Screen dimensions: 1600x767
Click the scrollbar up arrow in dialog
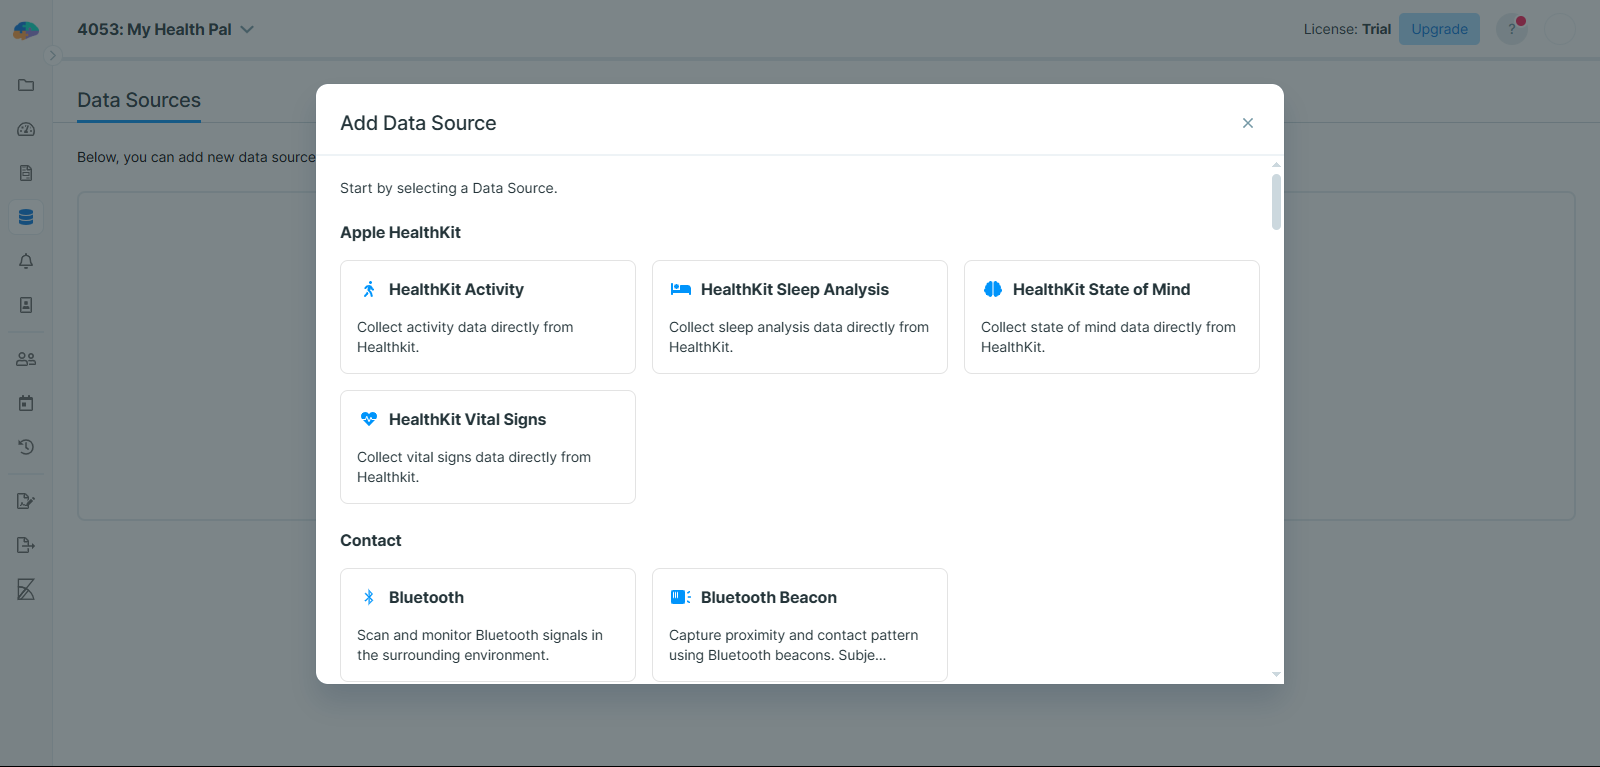[1276, 164]
